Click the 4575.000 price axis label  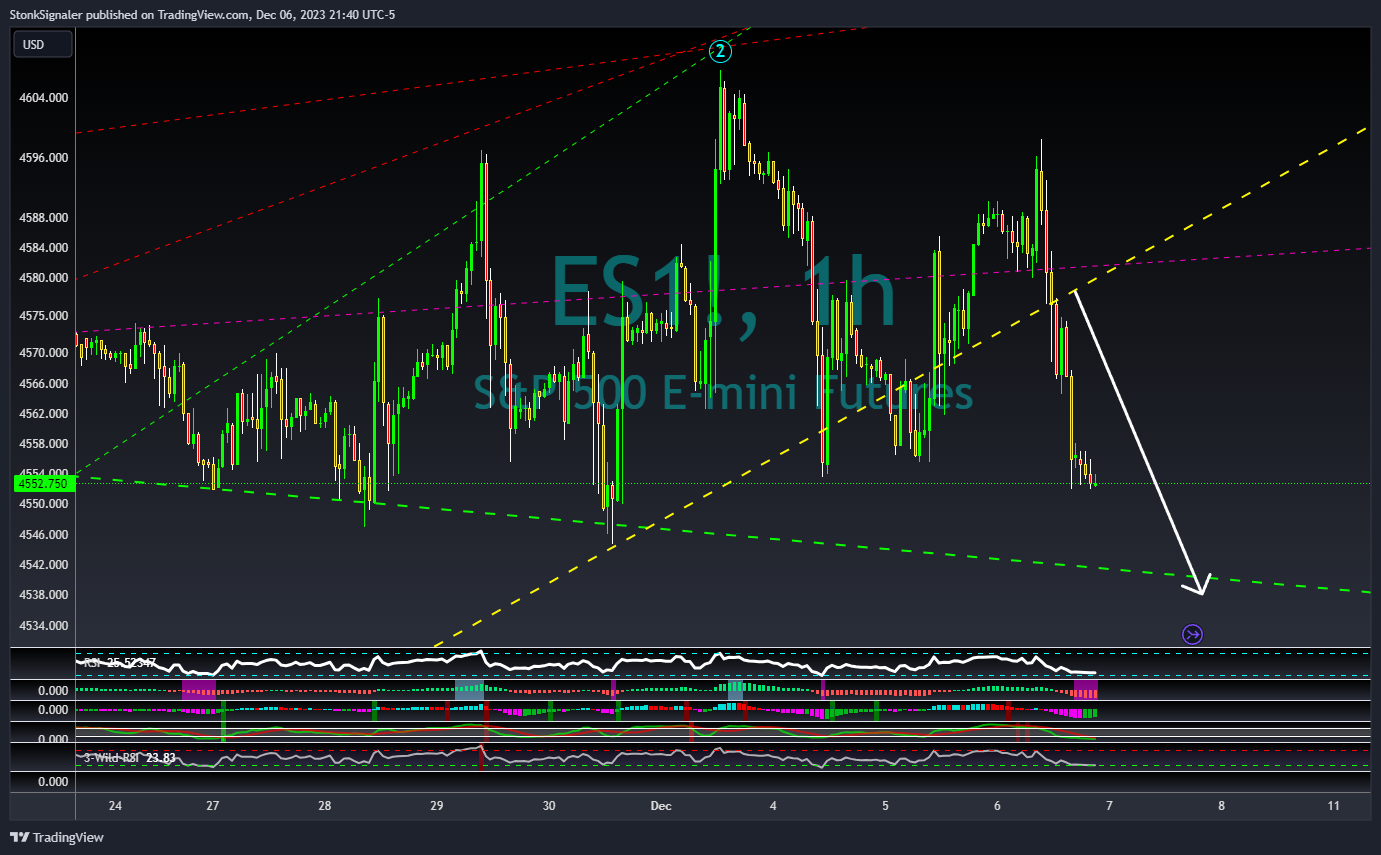click(x=44, y=316)
